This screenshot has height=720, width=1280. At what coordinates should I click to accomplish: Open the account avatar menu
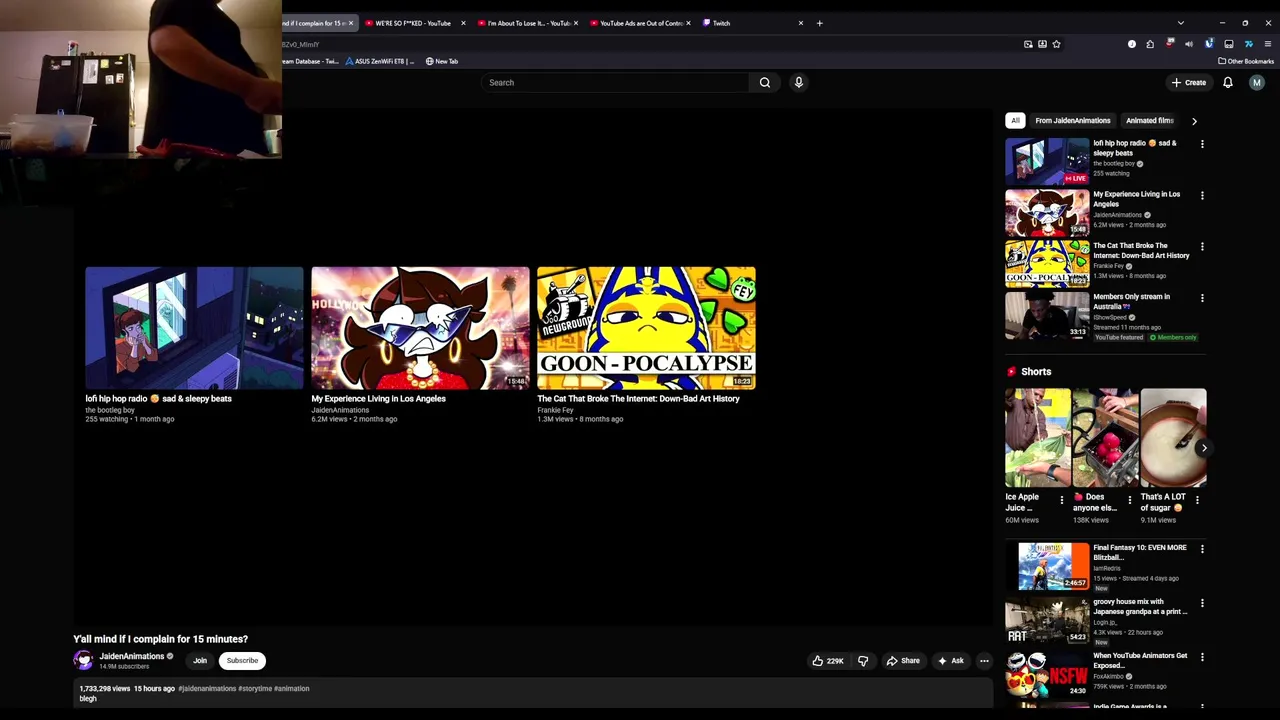(x=1257, y=82)
